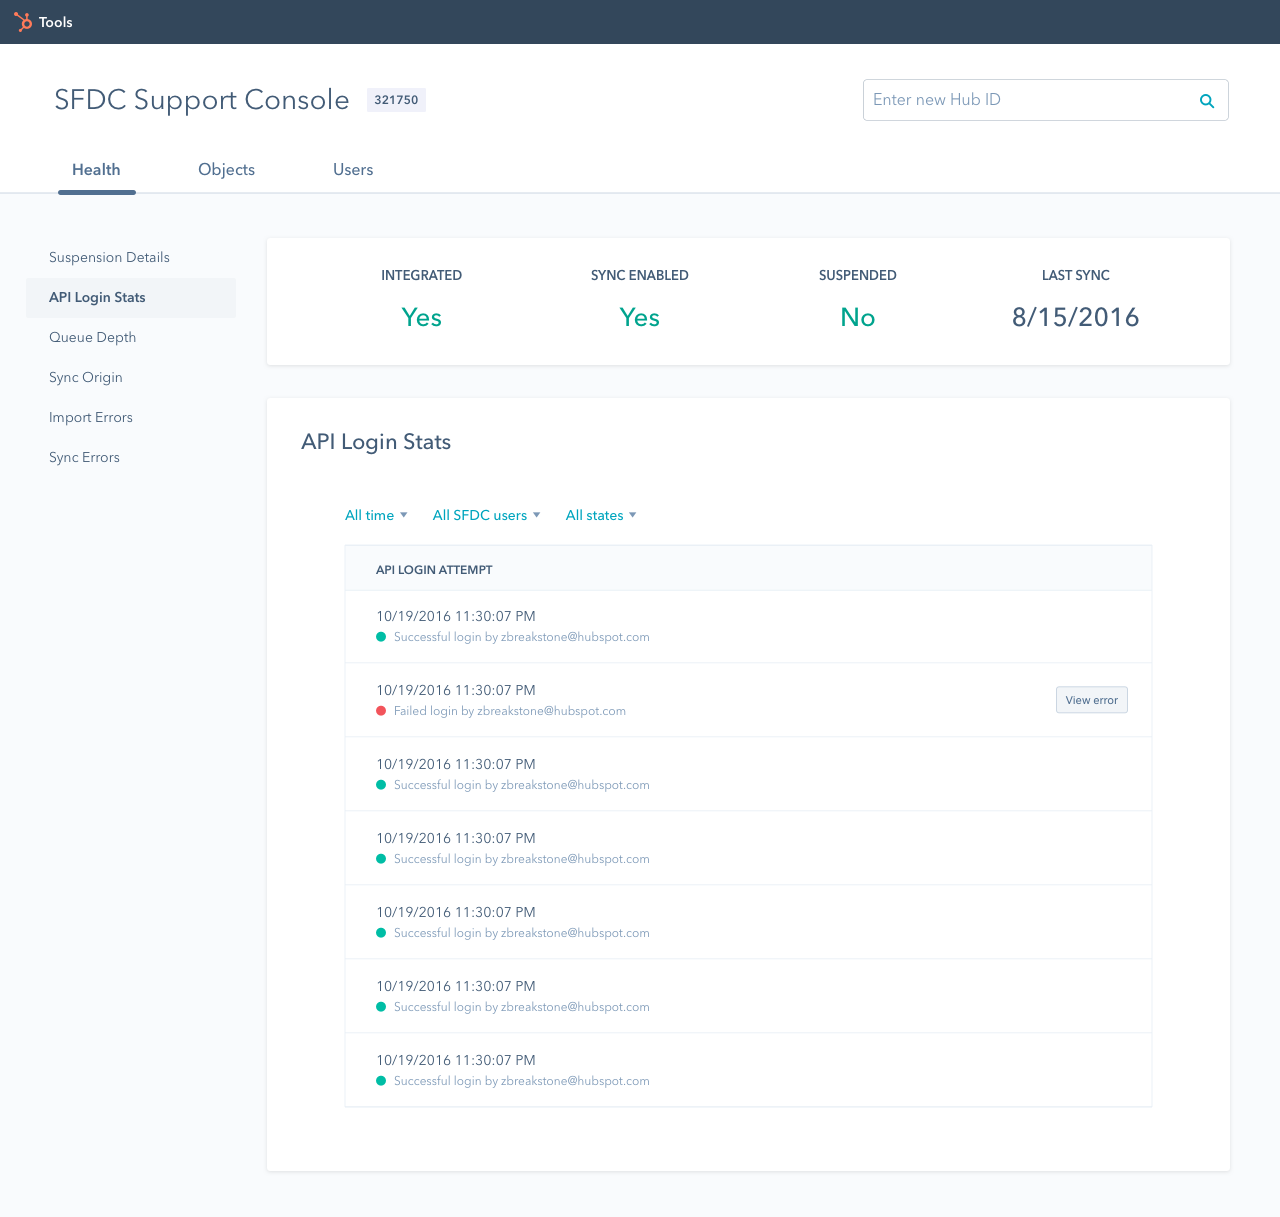
Task: Click the HubSpot sprocket logo icon
Action: point(22,22)
